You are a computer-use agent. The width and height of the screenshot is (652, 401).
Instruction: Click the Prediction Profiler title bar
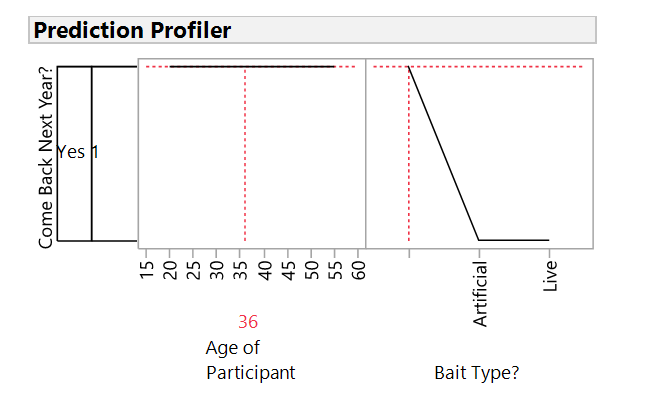point(313,30)
